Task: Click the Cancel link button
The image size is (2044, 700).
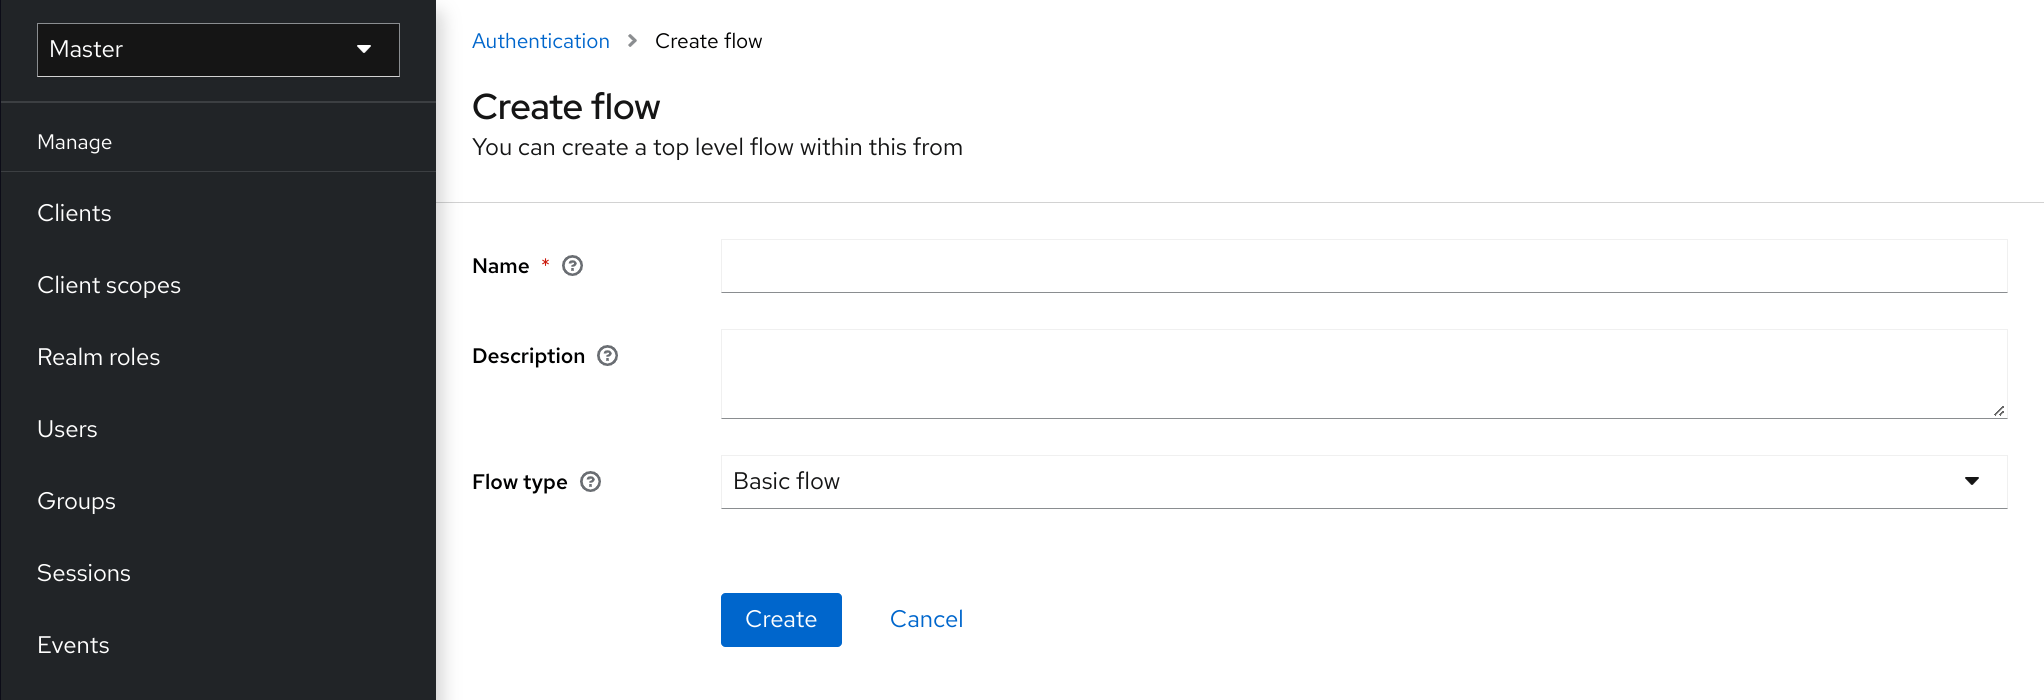Action: 926,619
